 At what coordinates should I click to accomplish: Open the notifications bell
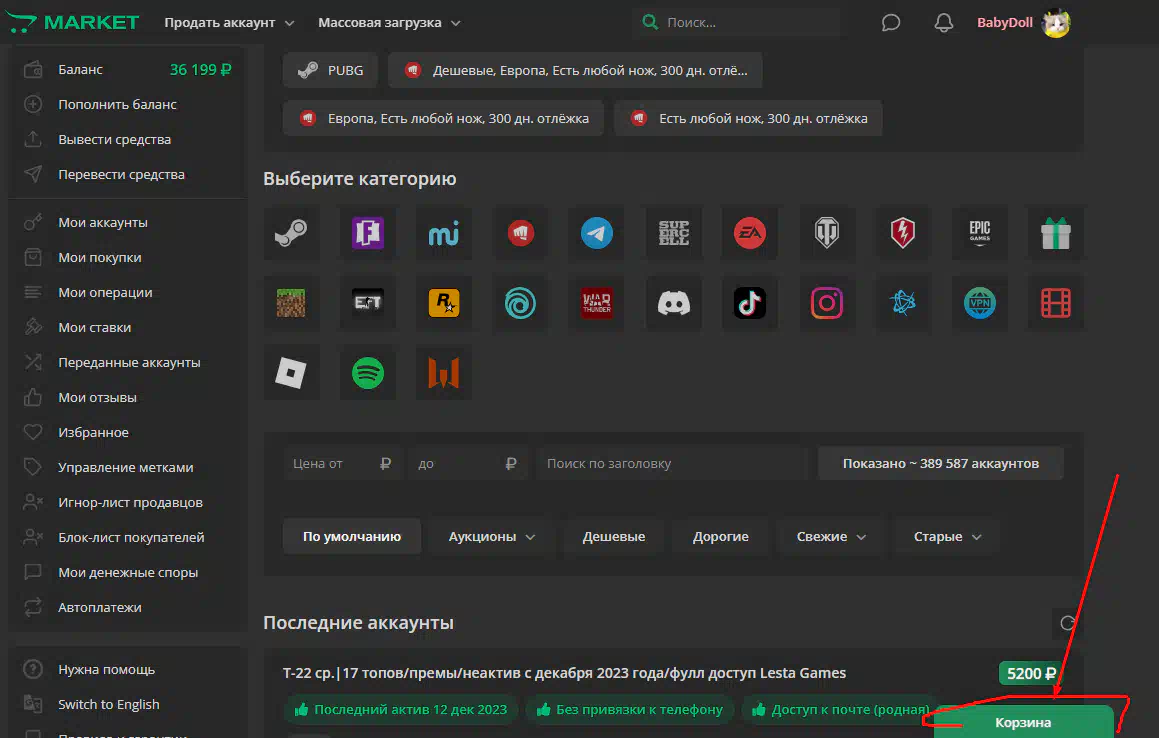(943, 22)
